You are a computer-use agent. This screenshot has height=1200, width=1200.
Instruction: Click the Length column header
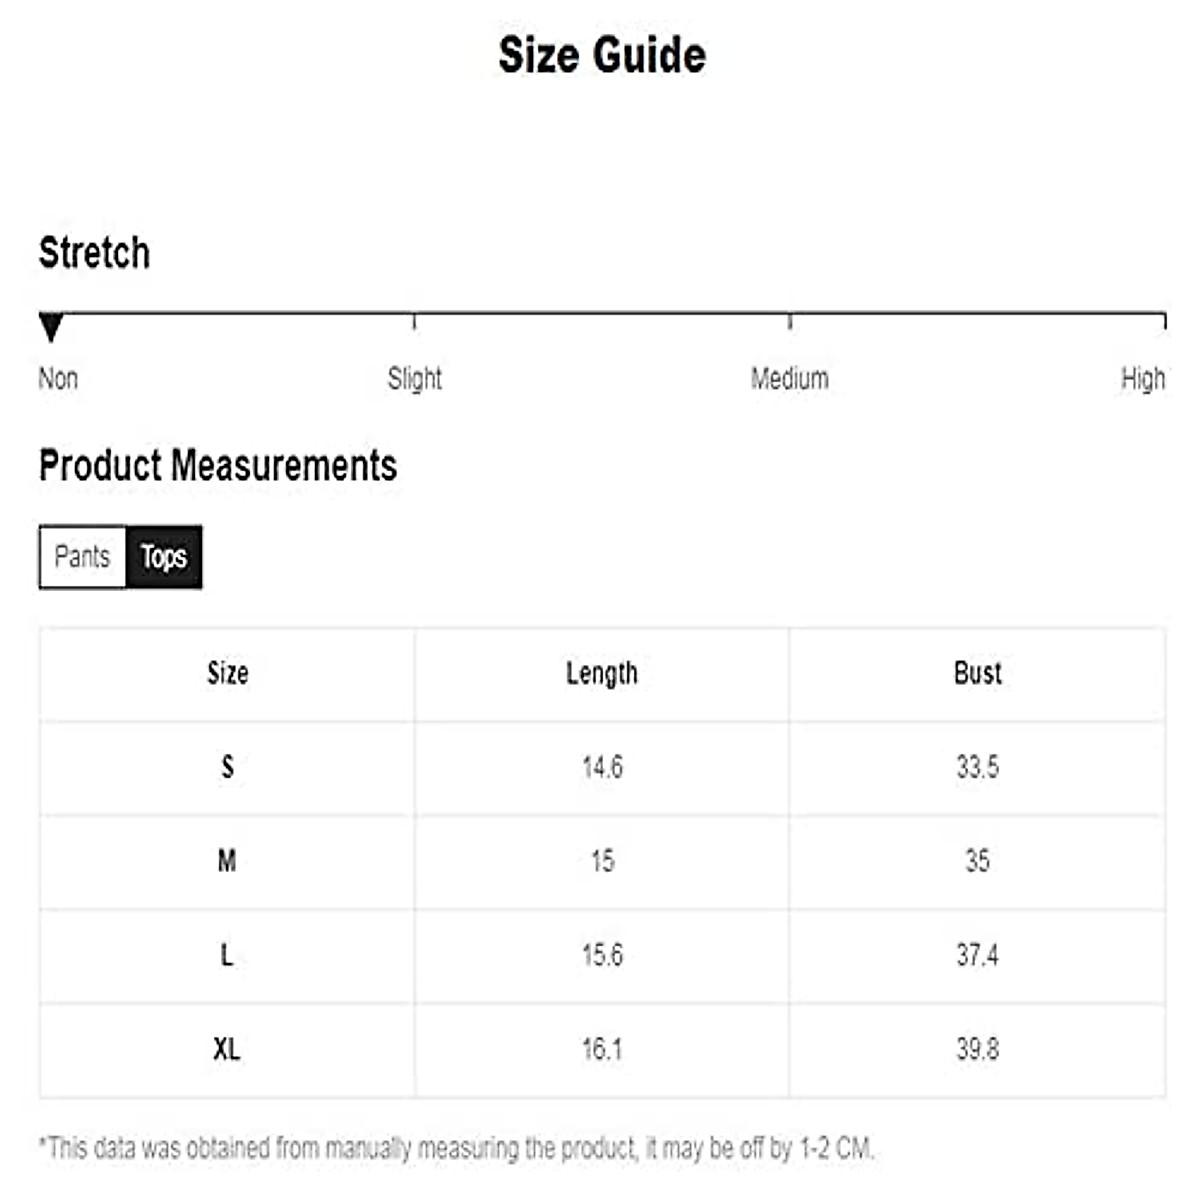coord(602,673)
